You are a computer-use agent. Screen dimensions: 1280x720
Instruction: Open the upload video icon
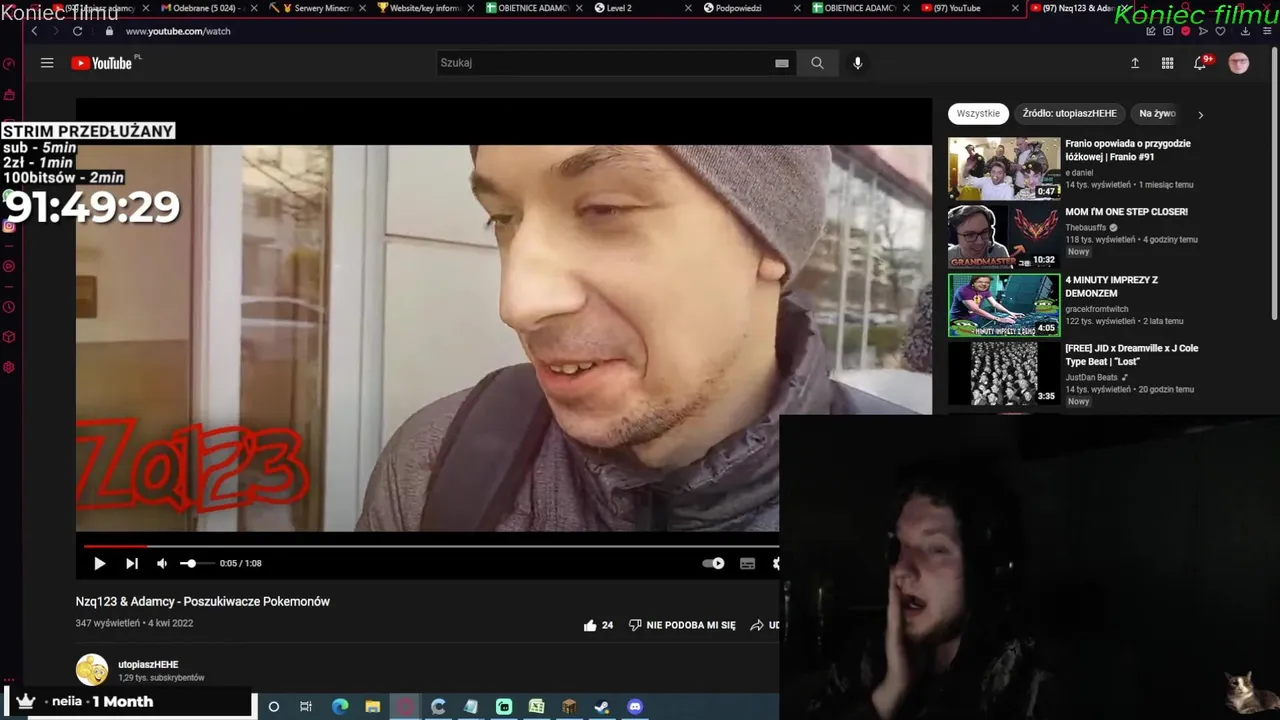[1135, 63]
